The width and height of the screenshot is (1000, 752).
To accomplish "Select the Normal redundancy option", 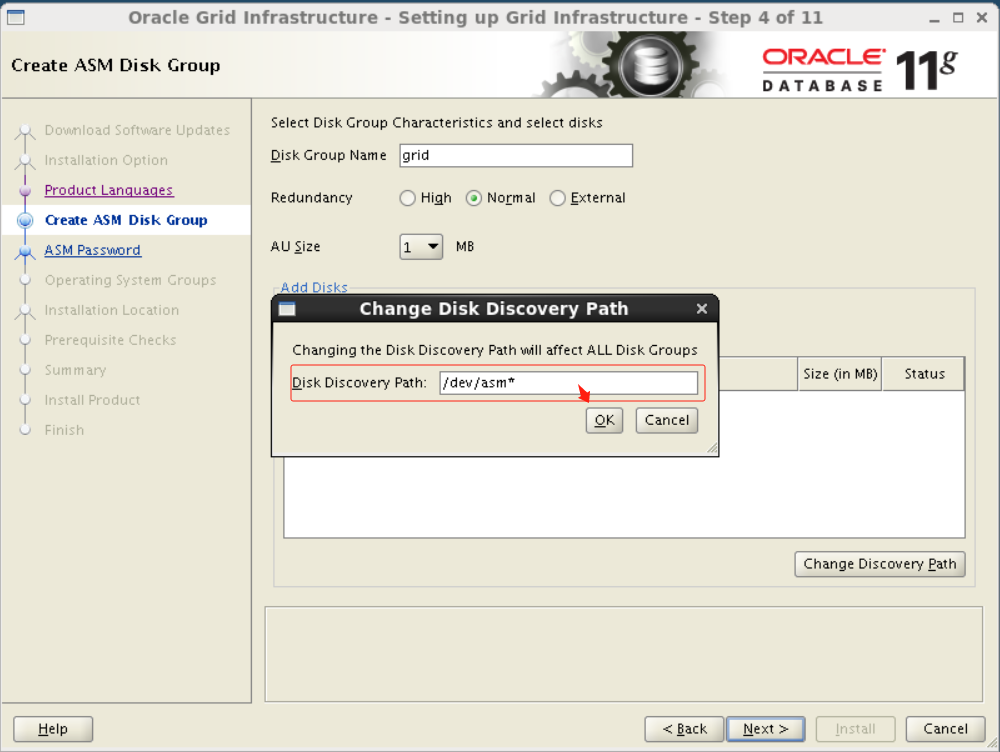I will coord(473,198).
